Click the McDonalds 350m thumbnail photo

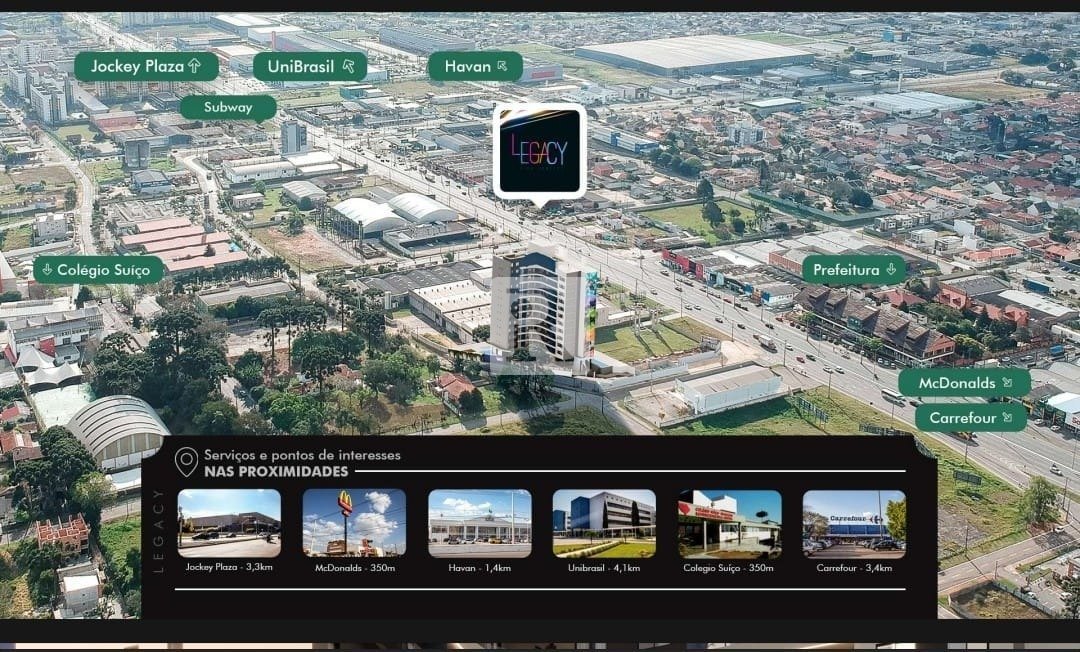(x=354, y=523)
